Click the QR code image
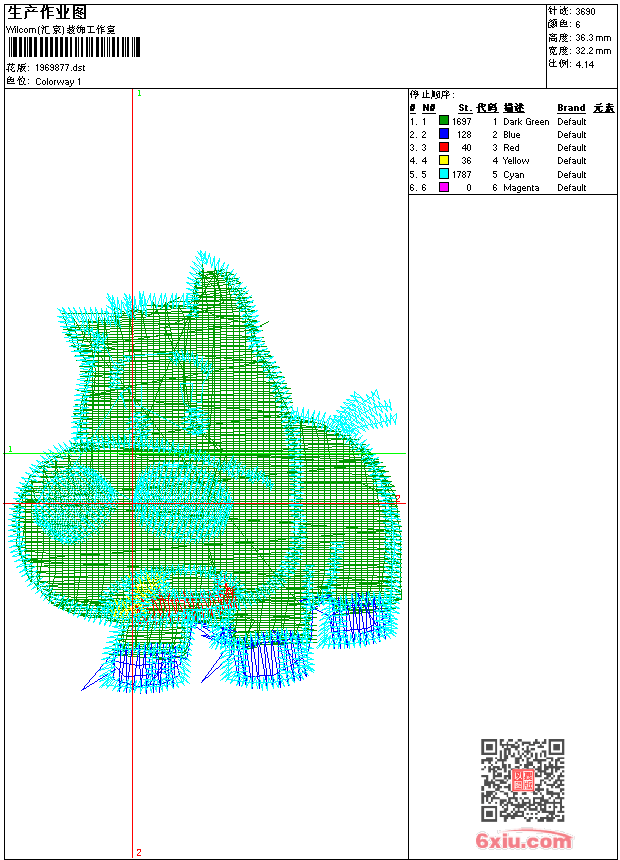 pyautogui.click(x=522, y=780)
